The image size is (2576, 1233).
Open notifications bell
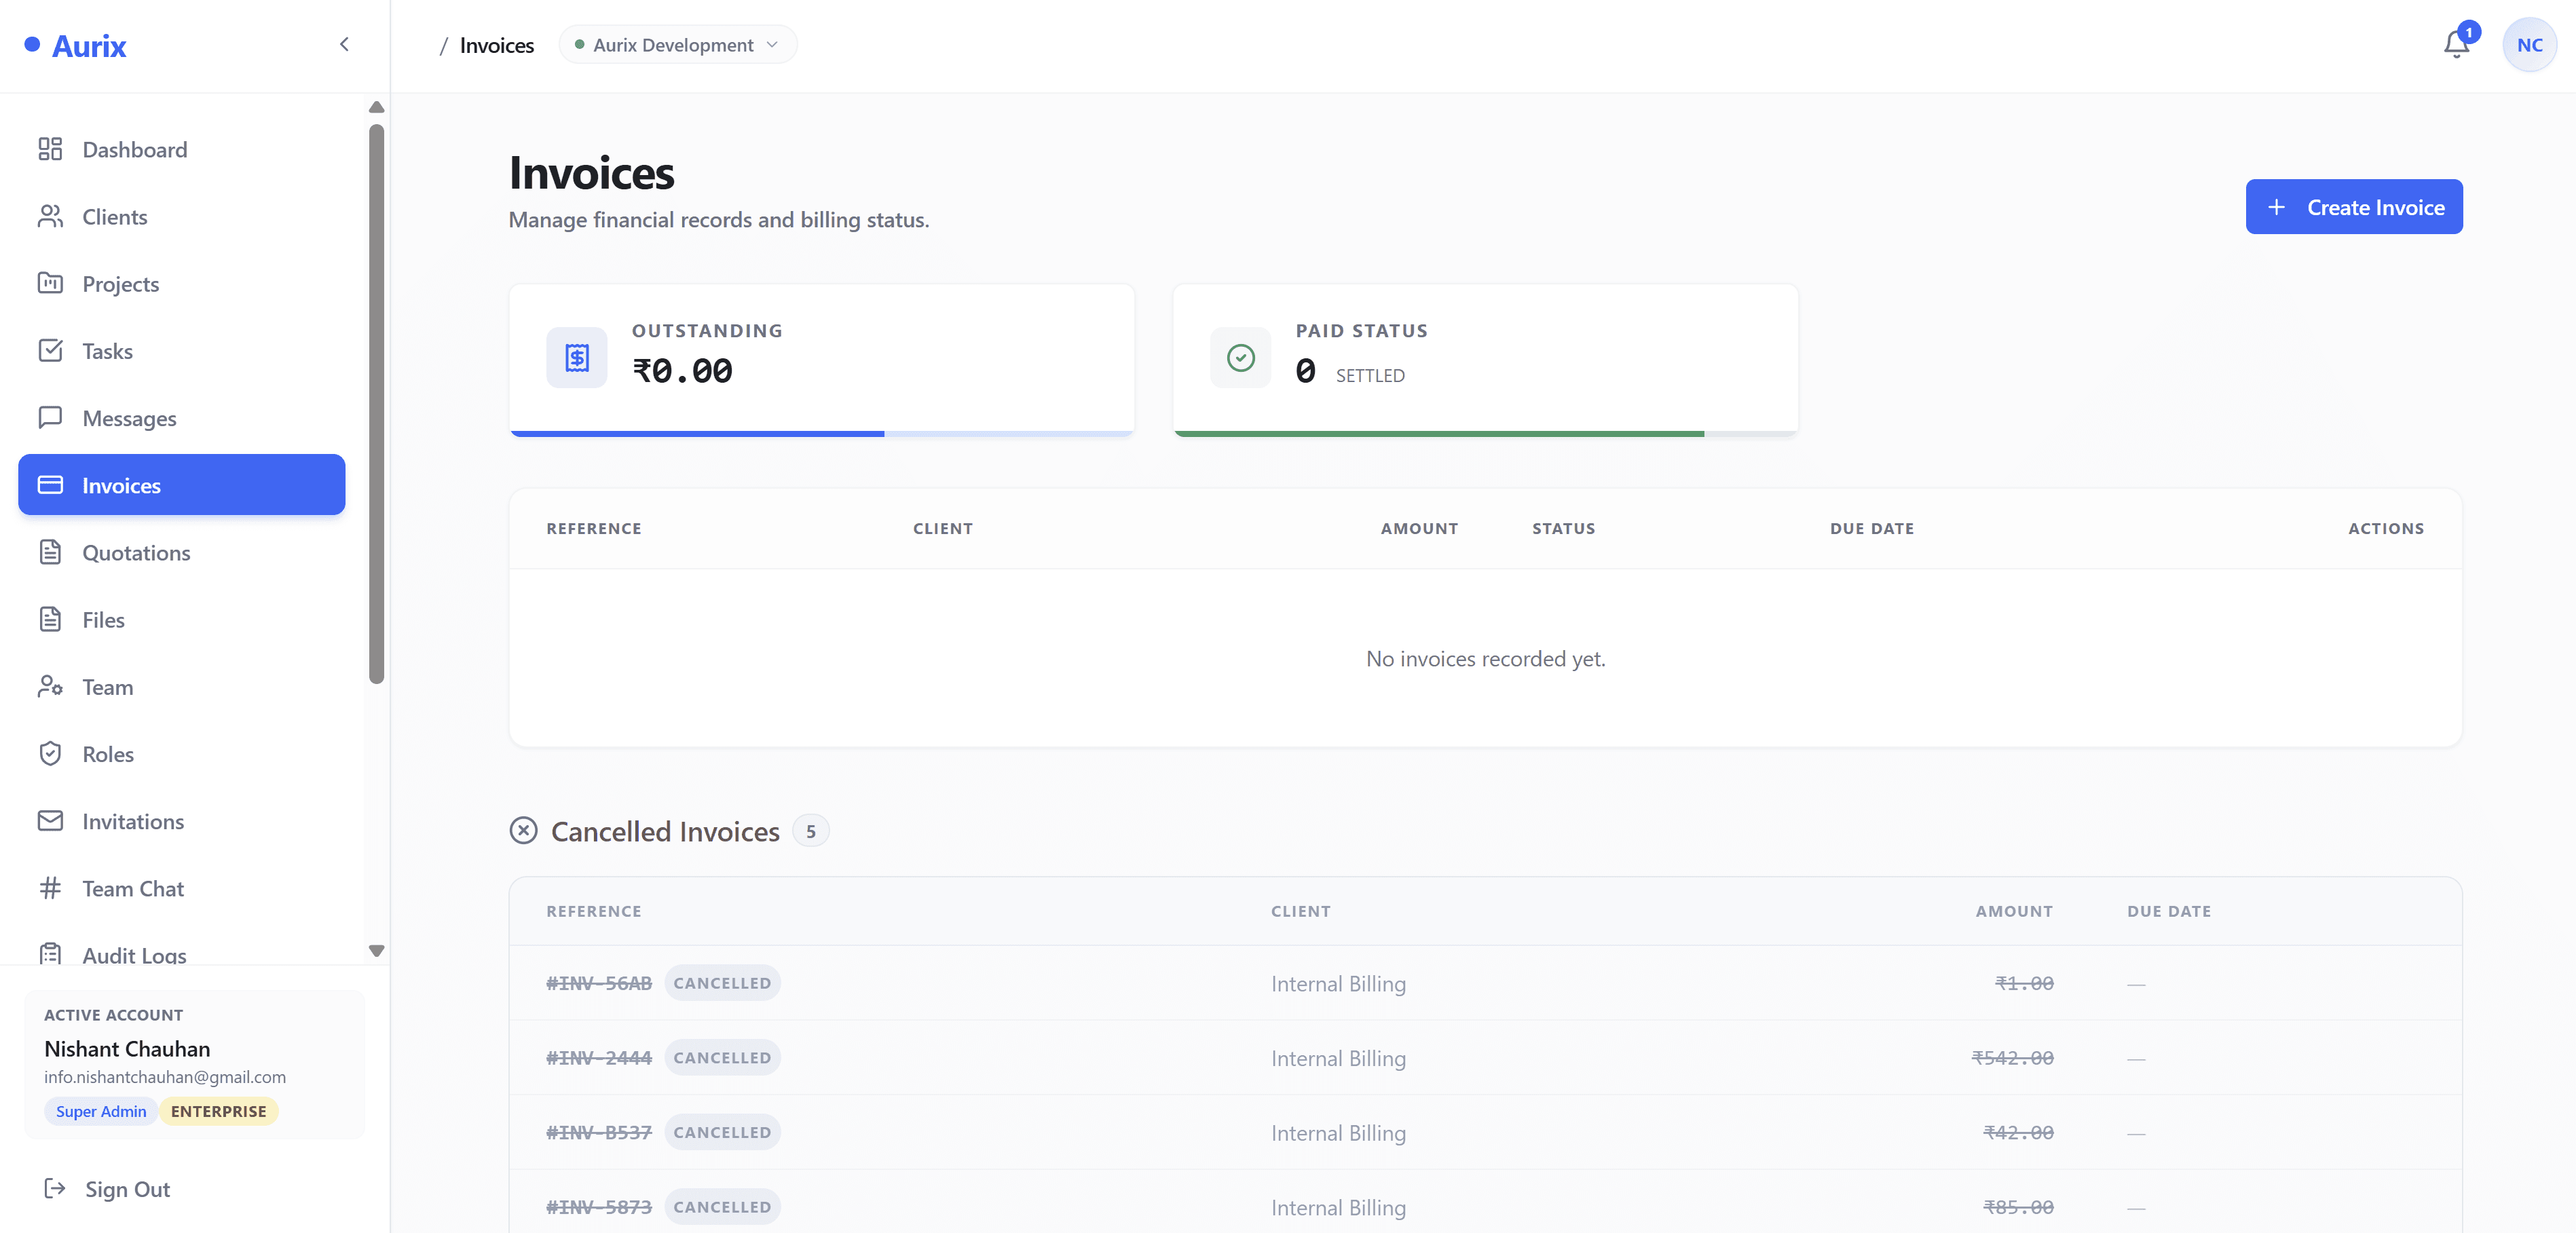point(2456,44)
